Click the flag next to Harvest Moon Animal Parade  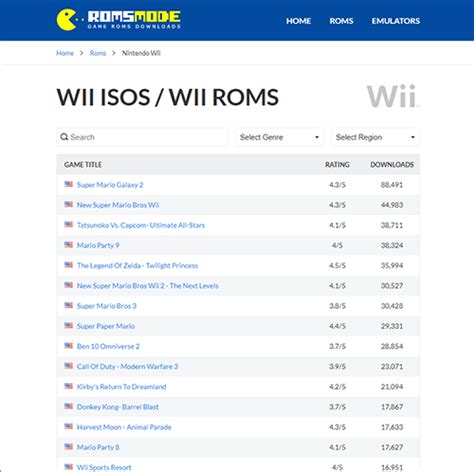click(x=69, y=426)
